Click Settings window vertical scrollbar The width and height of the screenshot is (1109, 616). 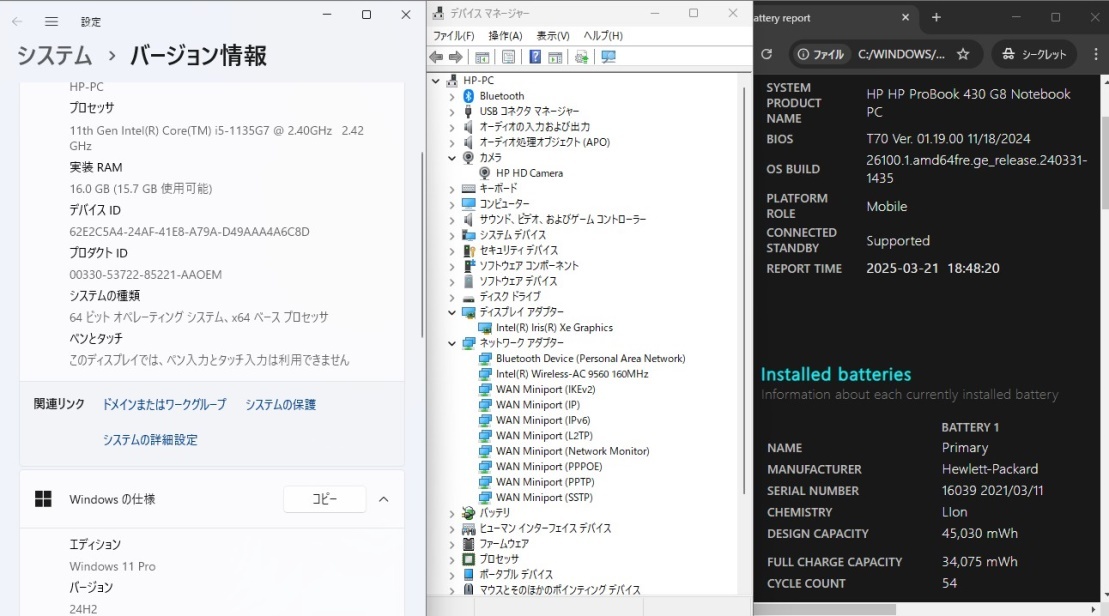point(422,244)
